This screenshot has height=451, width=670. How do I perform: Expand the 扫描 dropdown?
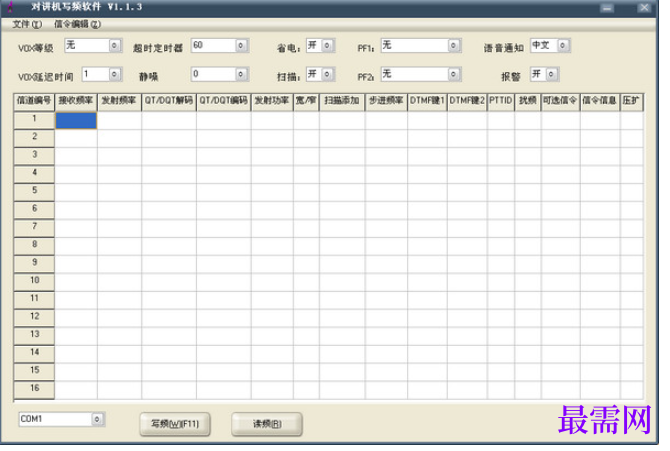[x=327, y=74]
